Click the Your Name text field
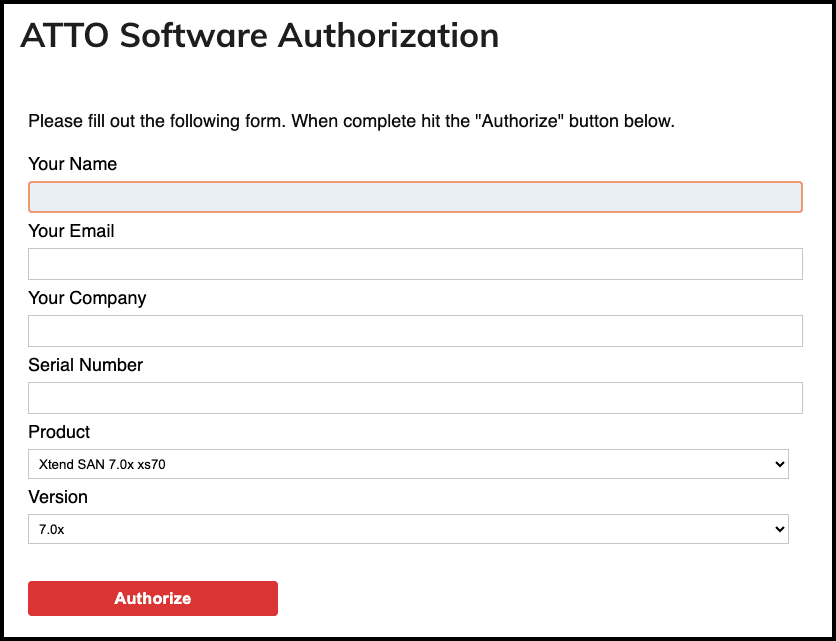This screenshot has height=641, width=836. click(415, 197)
